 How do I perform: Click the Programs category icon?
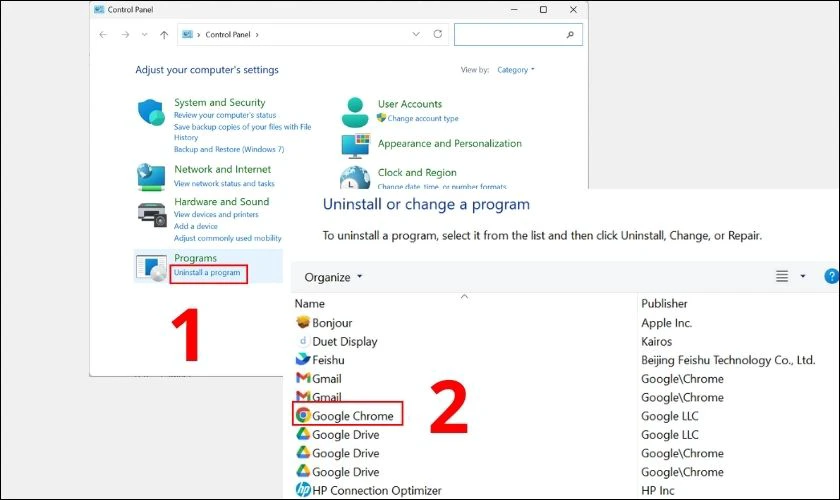coord(152,268)
